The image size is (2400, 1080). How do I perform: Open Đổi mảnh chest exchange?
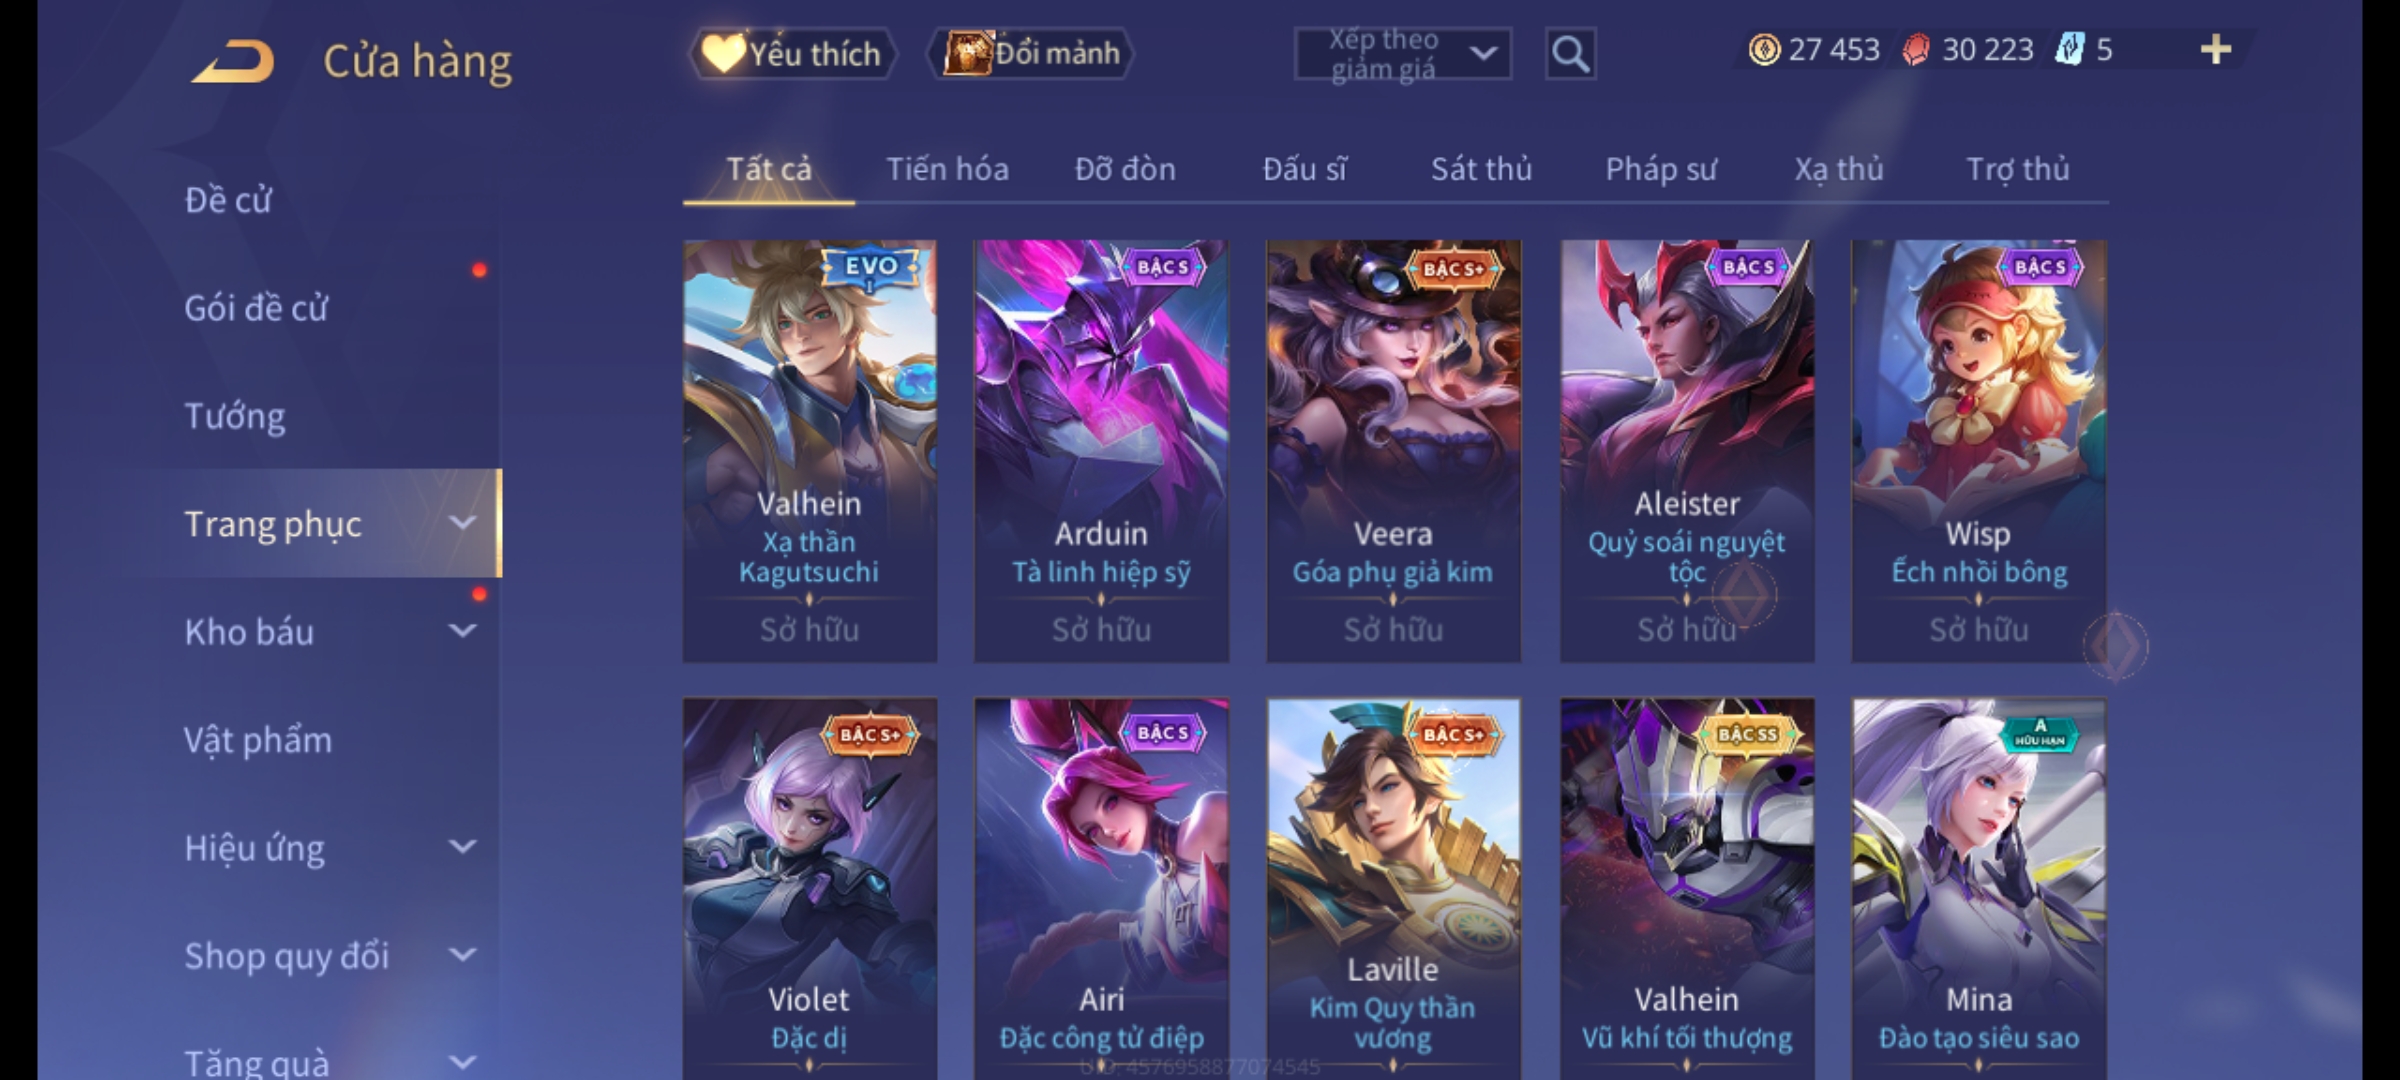tap(1031, 53)
